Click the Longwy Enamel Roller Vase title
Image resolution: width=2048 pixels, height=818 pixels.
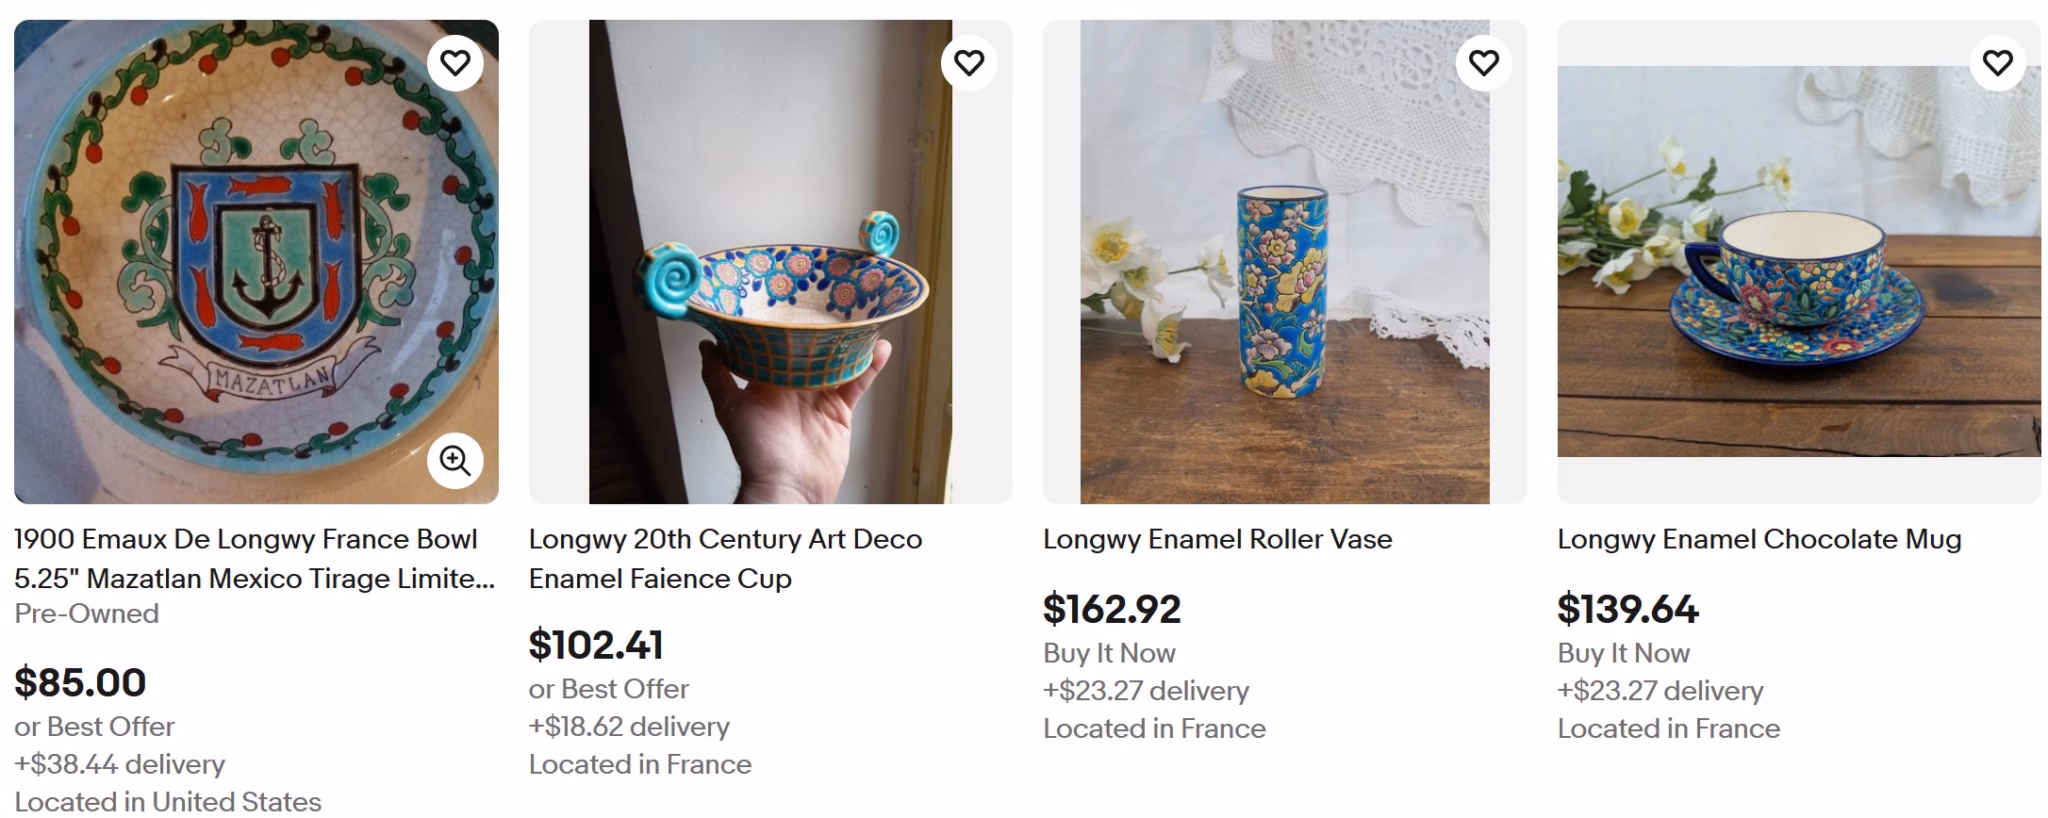tap(1216, 538)
